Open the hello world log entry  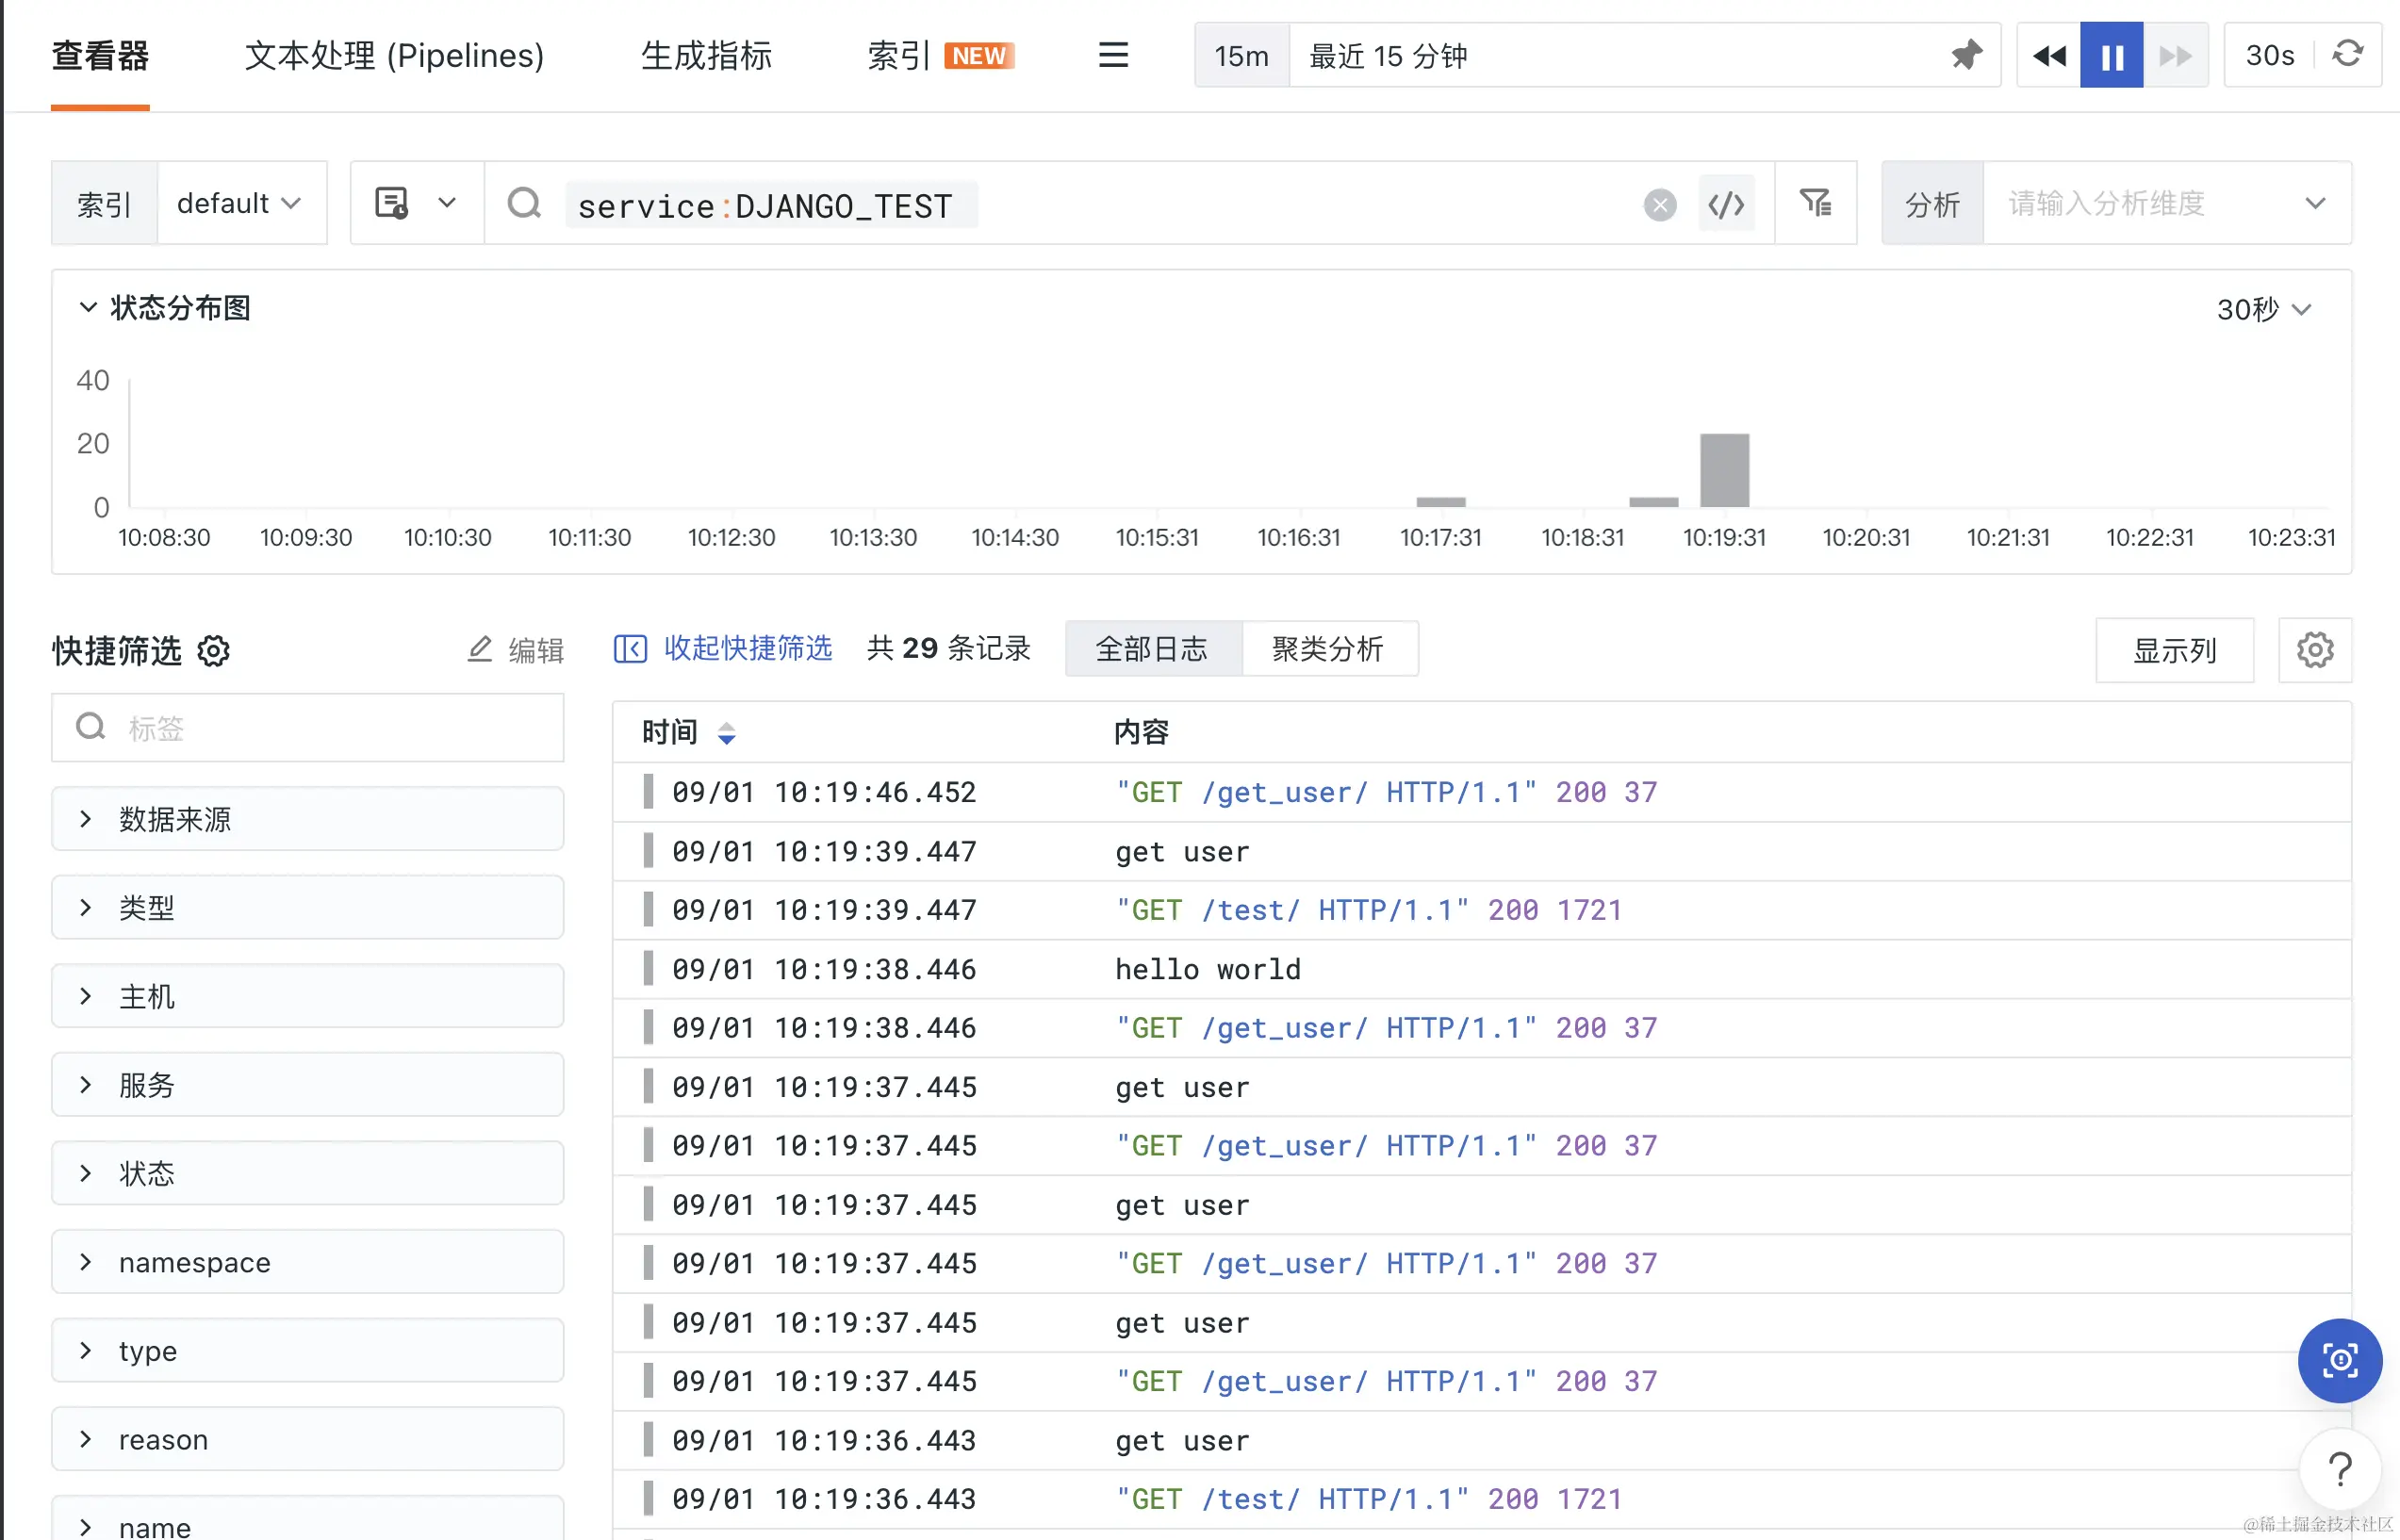(x=1482, y=969)
